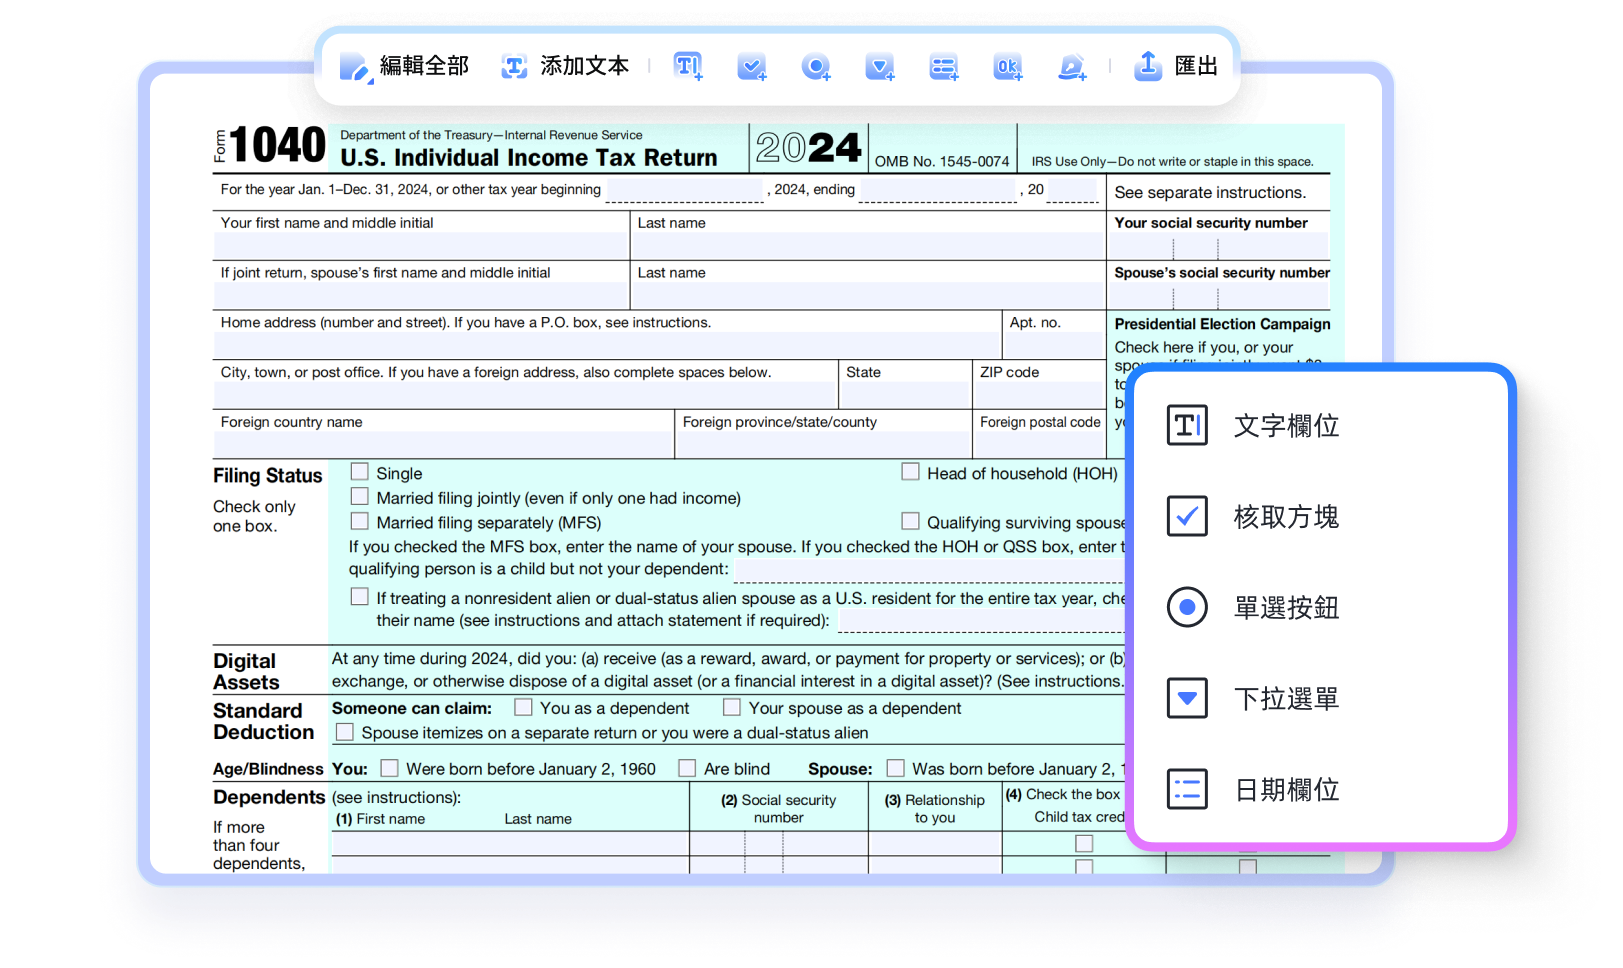Click the Foreign country name field

[x=442, y=445]
